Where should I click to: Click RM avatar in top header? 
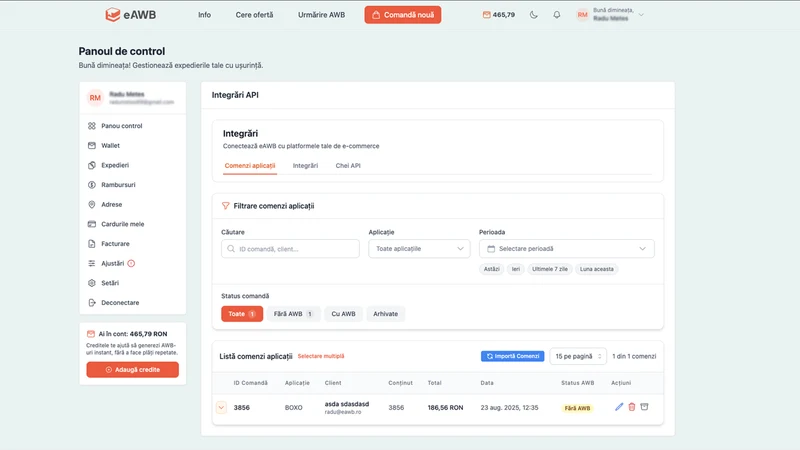click(582, 15)
